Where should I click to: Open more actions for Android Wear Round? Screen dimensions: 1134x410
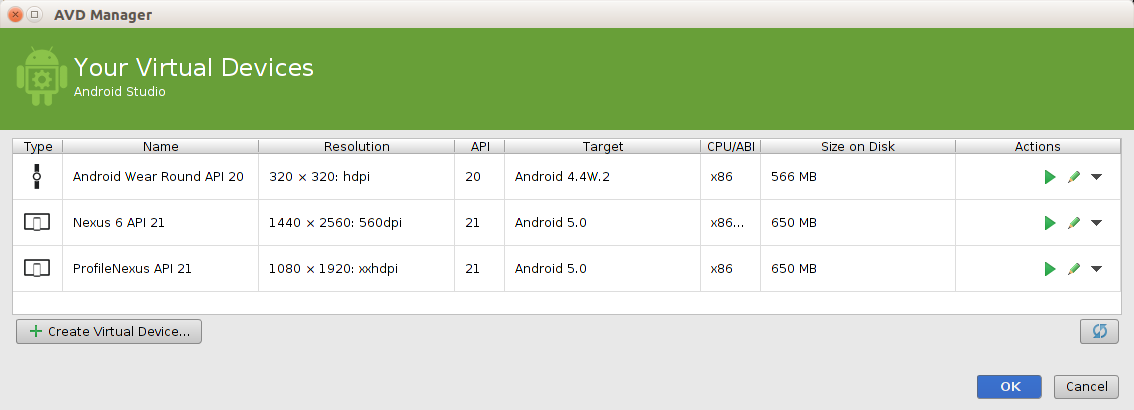point(1097,177)
